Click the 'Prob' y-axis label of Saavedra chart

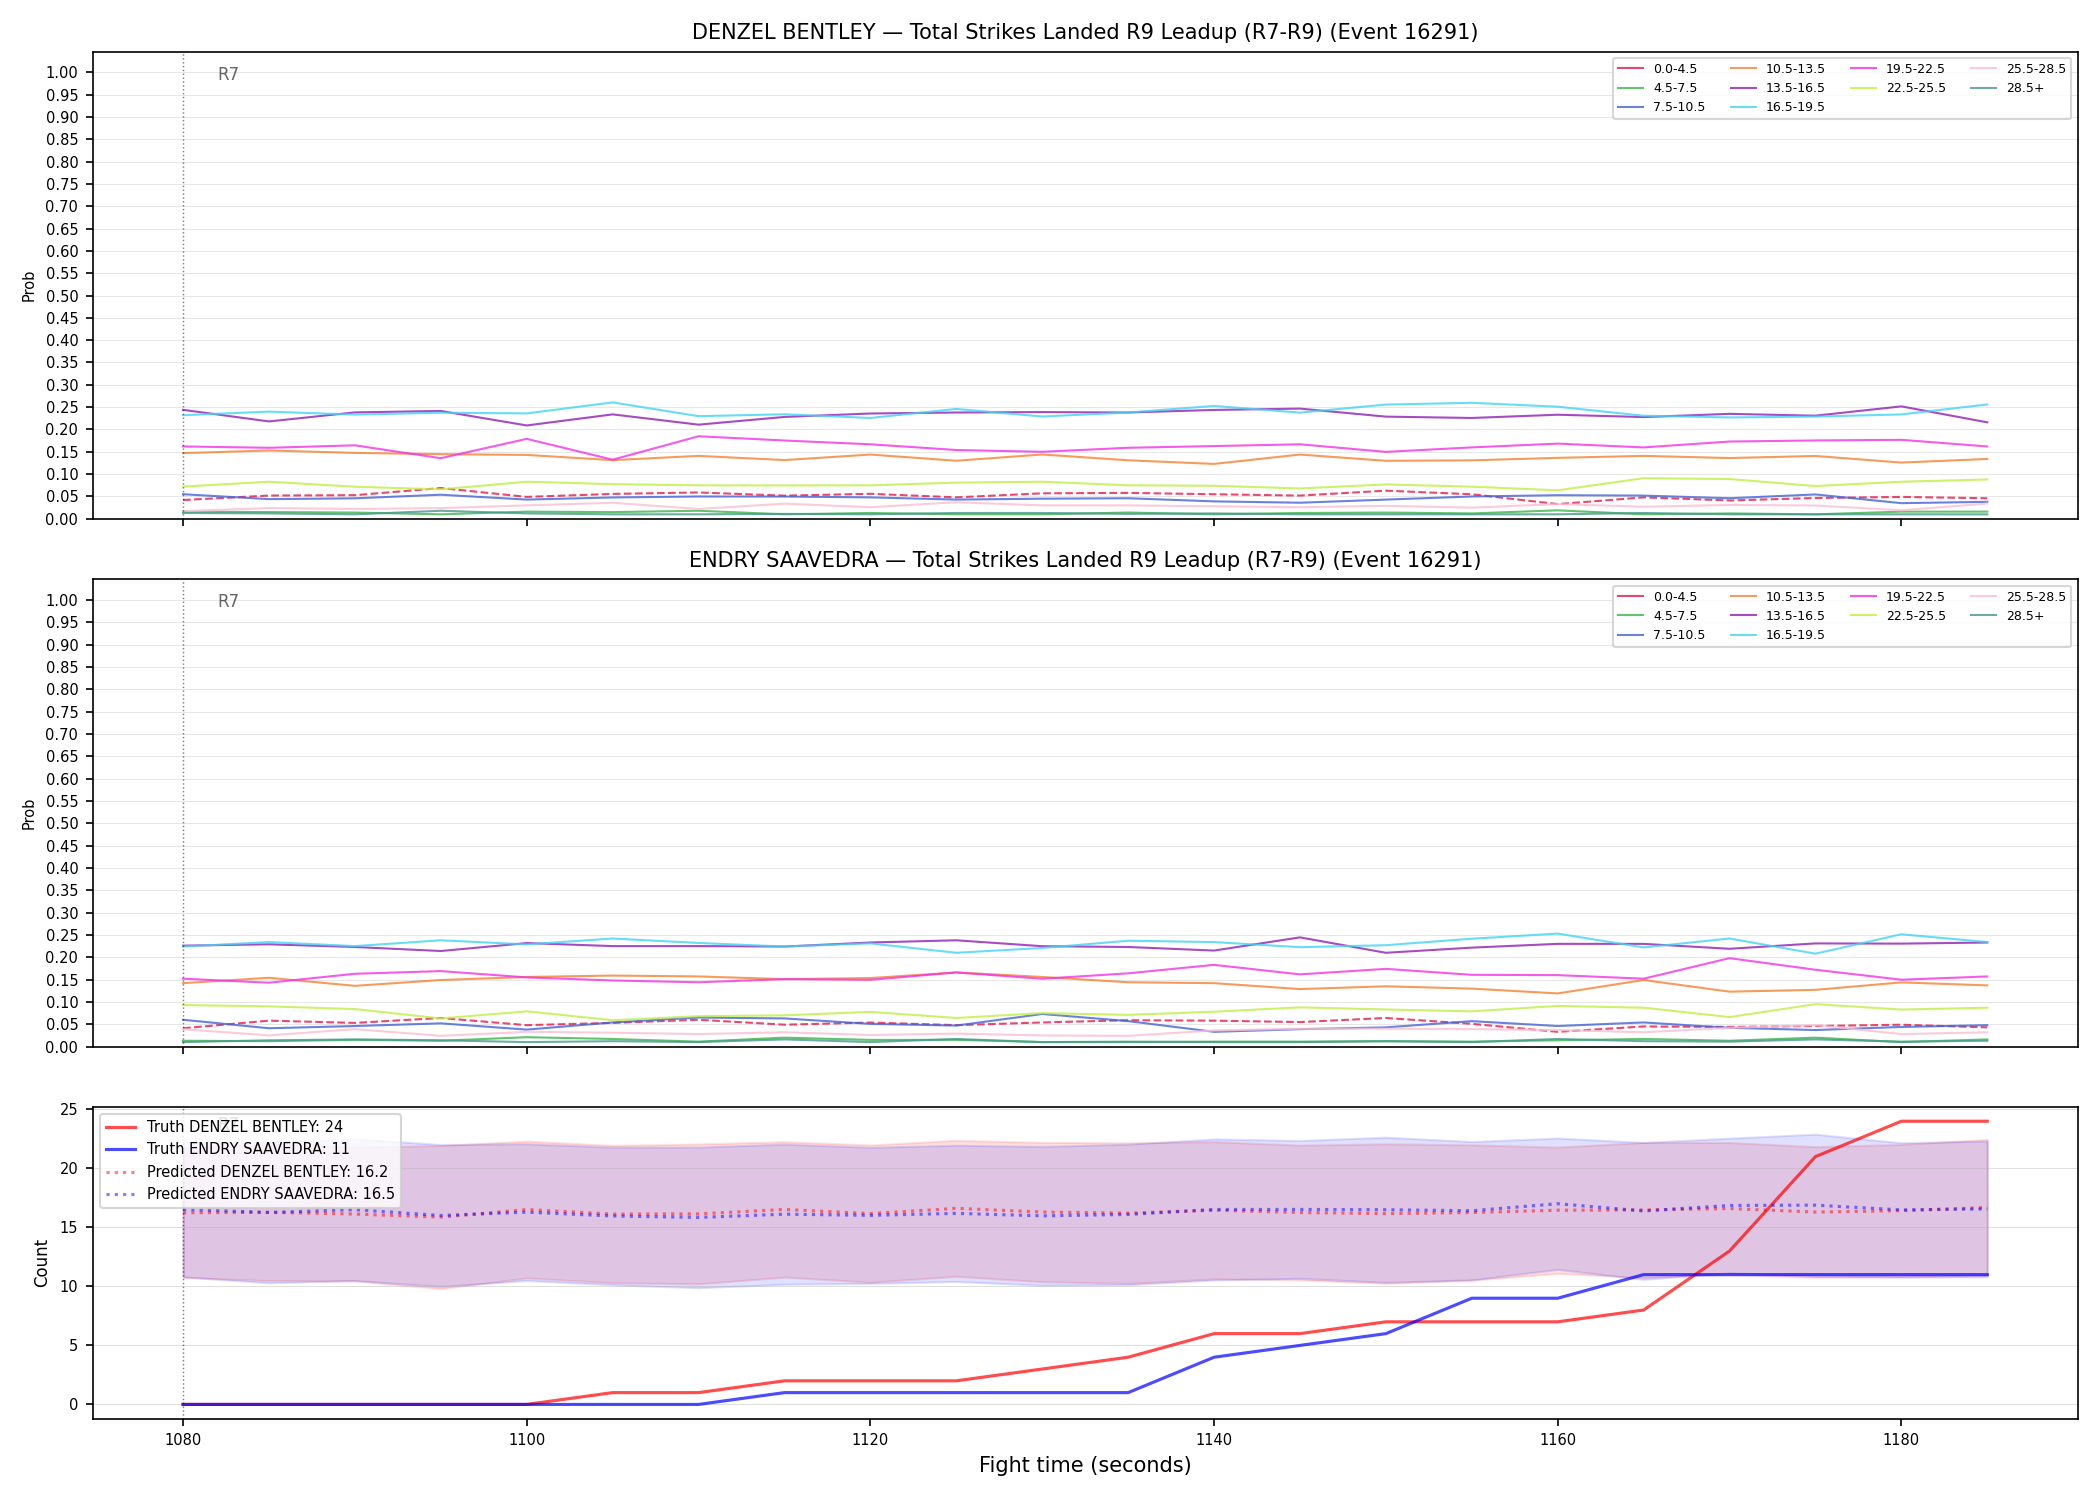[x=29, y=814]
